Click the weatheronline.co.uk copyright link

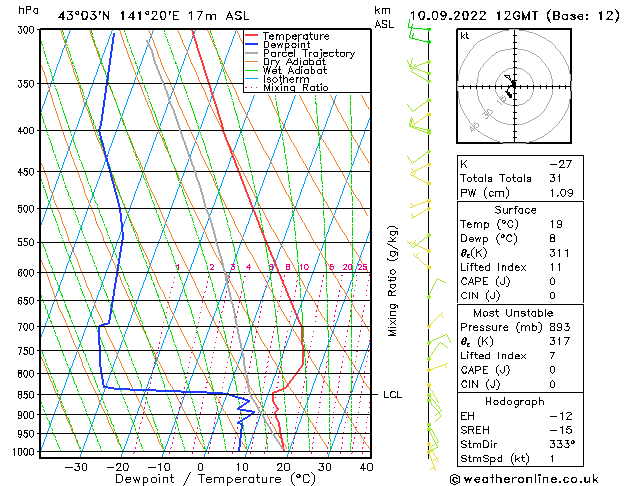tap(524, 479)
